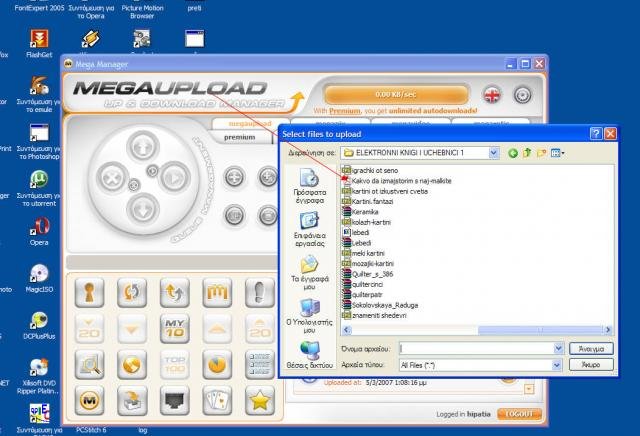Select the UK flag language button
This screenshot has width=640, height=436.
click(492, 94)
